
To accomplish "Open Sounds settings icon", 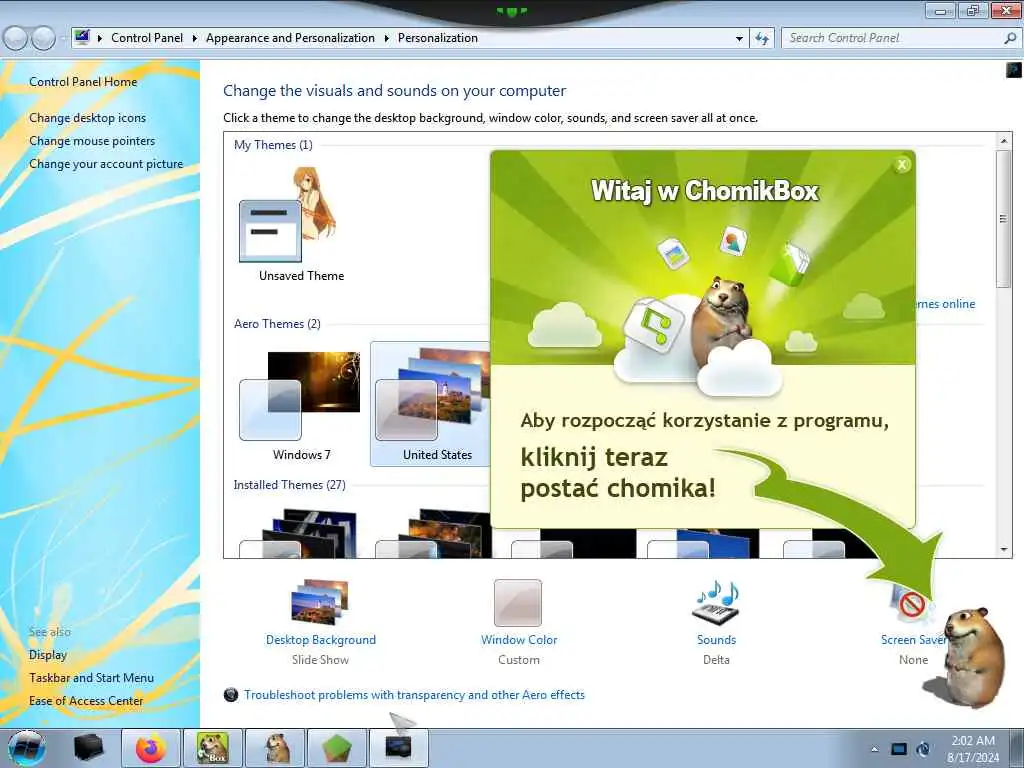I will point(716,602).
